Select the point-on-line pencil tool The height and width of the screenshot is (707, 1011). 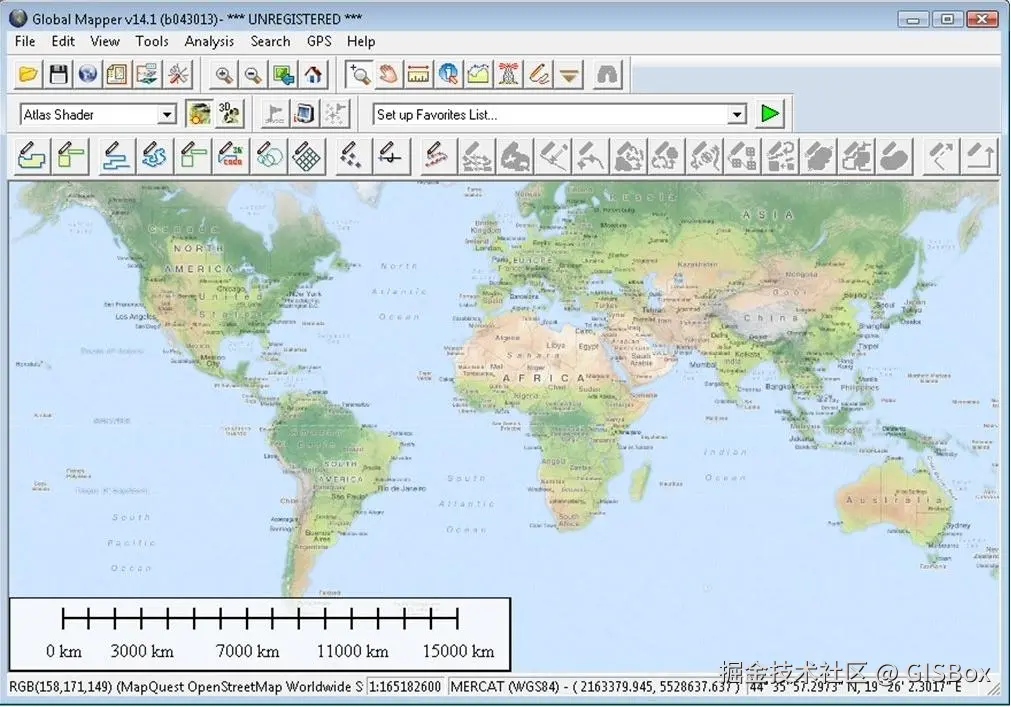point(391,157)
